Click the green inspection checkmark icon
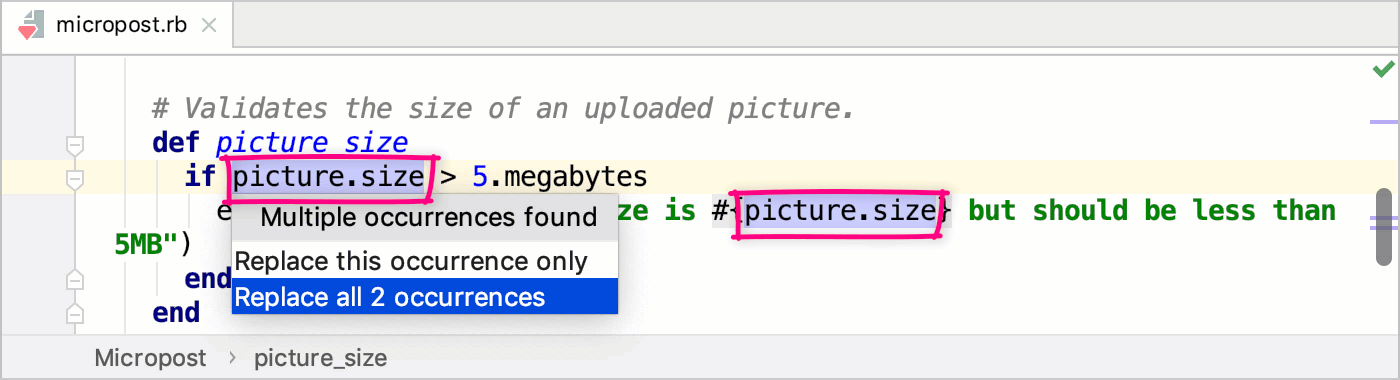The width and height of the screenshot is (1400, 380). (1383, 68)
